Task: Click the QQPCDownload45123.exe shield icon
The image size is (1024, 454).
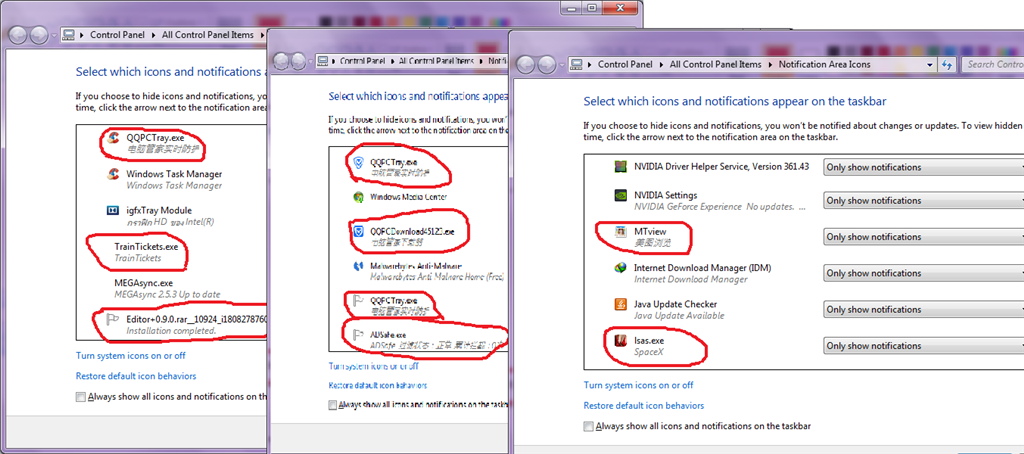Action: pos(358,231)
